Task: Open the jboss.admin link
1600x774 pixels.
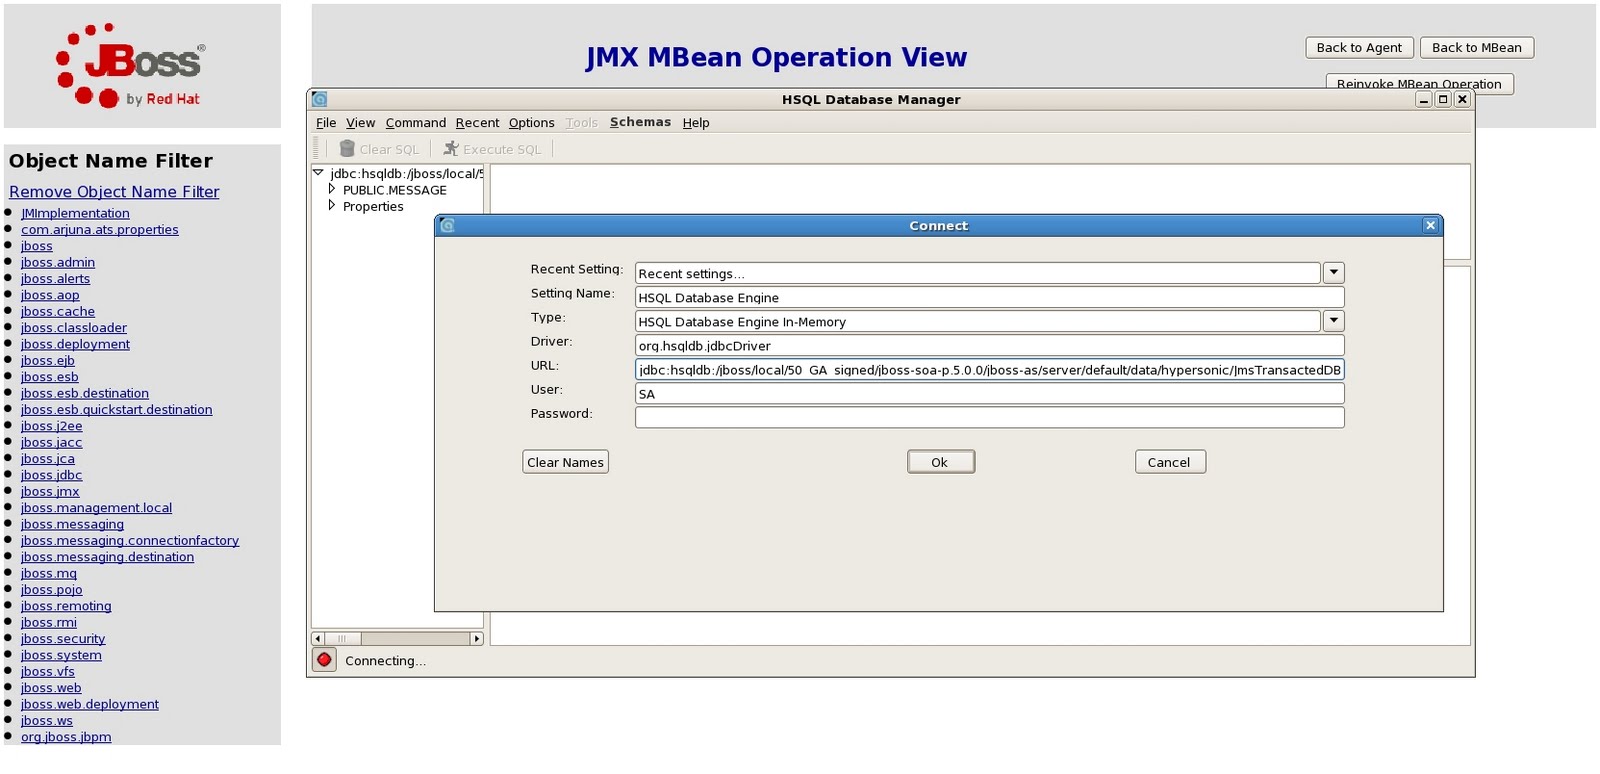Action: 58,262
